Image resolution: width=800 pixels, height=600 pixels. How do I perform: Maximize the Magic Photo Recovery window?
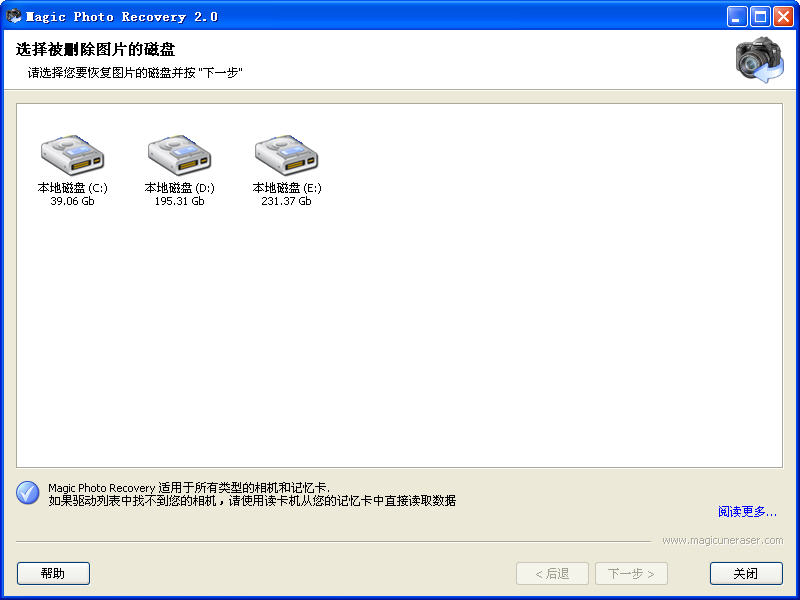click(760, 16)
